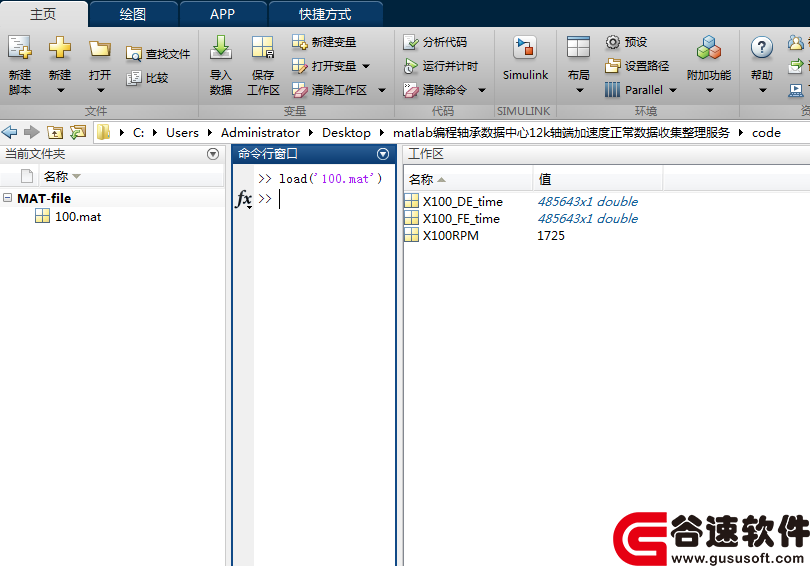This screenshot has width=810, height=566.
Task: Go forward with the right arrow
Action: point(32,133)
